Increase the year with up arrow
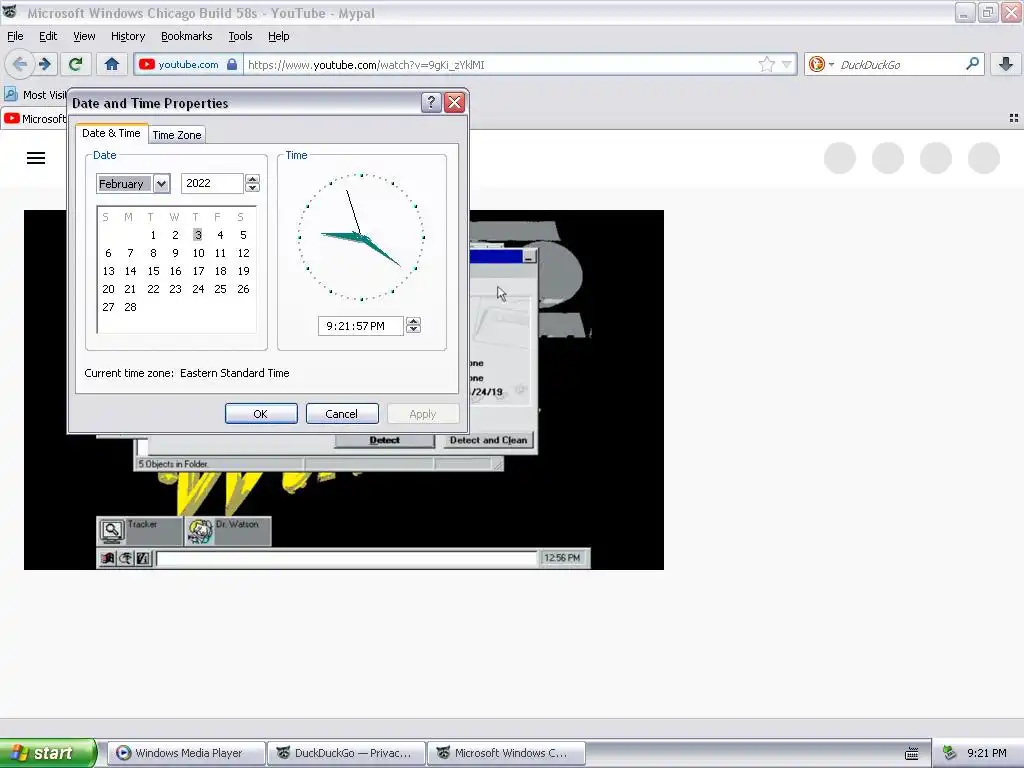 point(252,179)
